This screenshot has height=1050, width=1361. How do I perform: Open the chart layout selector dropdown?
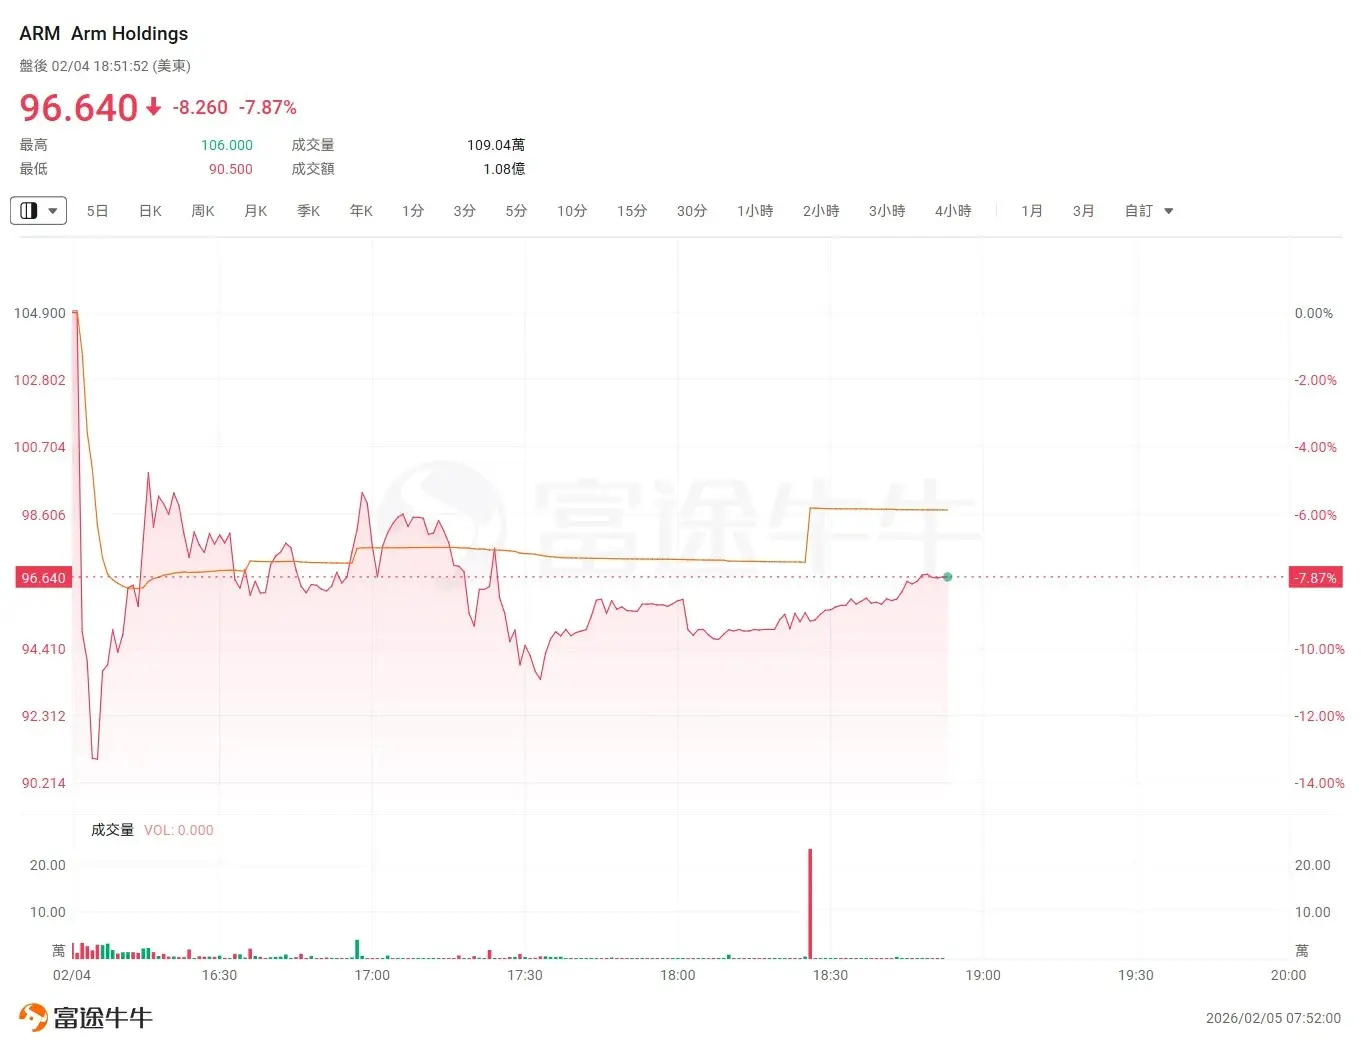tap(38, 211)
